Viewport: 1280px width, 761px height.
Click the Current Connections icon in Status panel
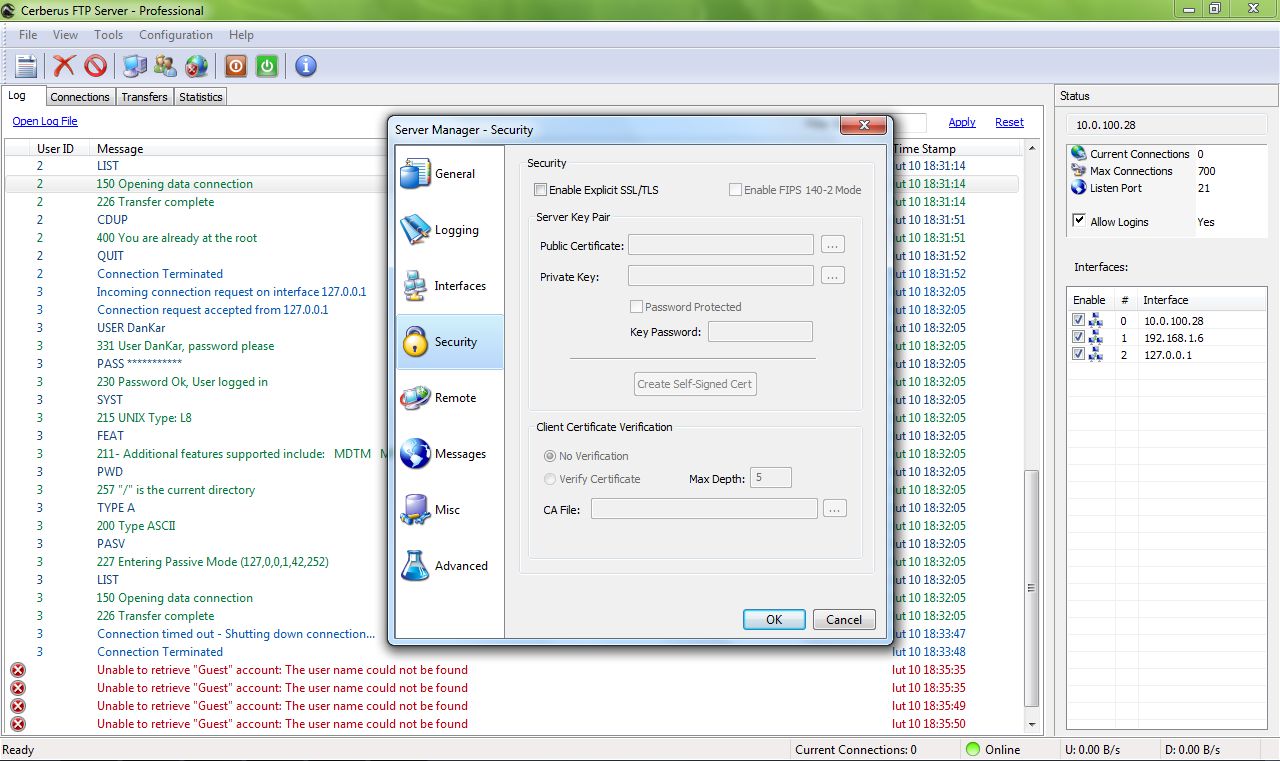pos(1078,154)
